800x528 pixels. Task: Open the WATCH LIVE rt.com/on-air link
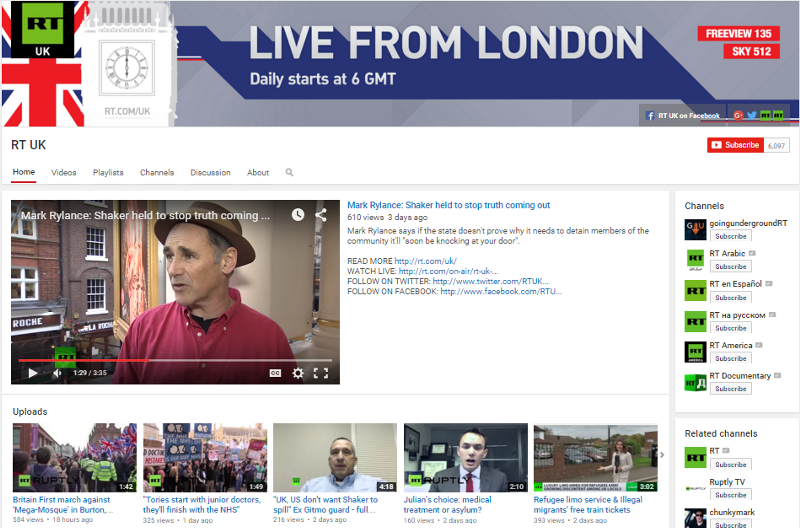pos(448,271)
